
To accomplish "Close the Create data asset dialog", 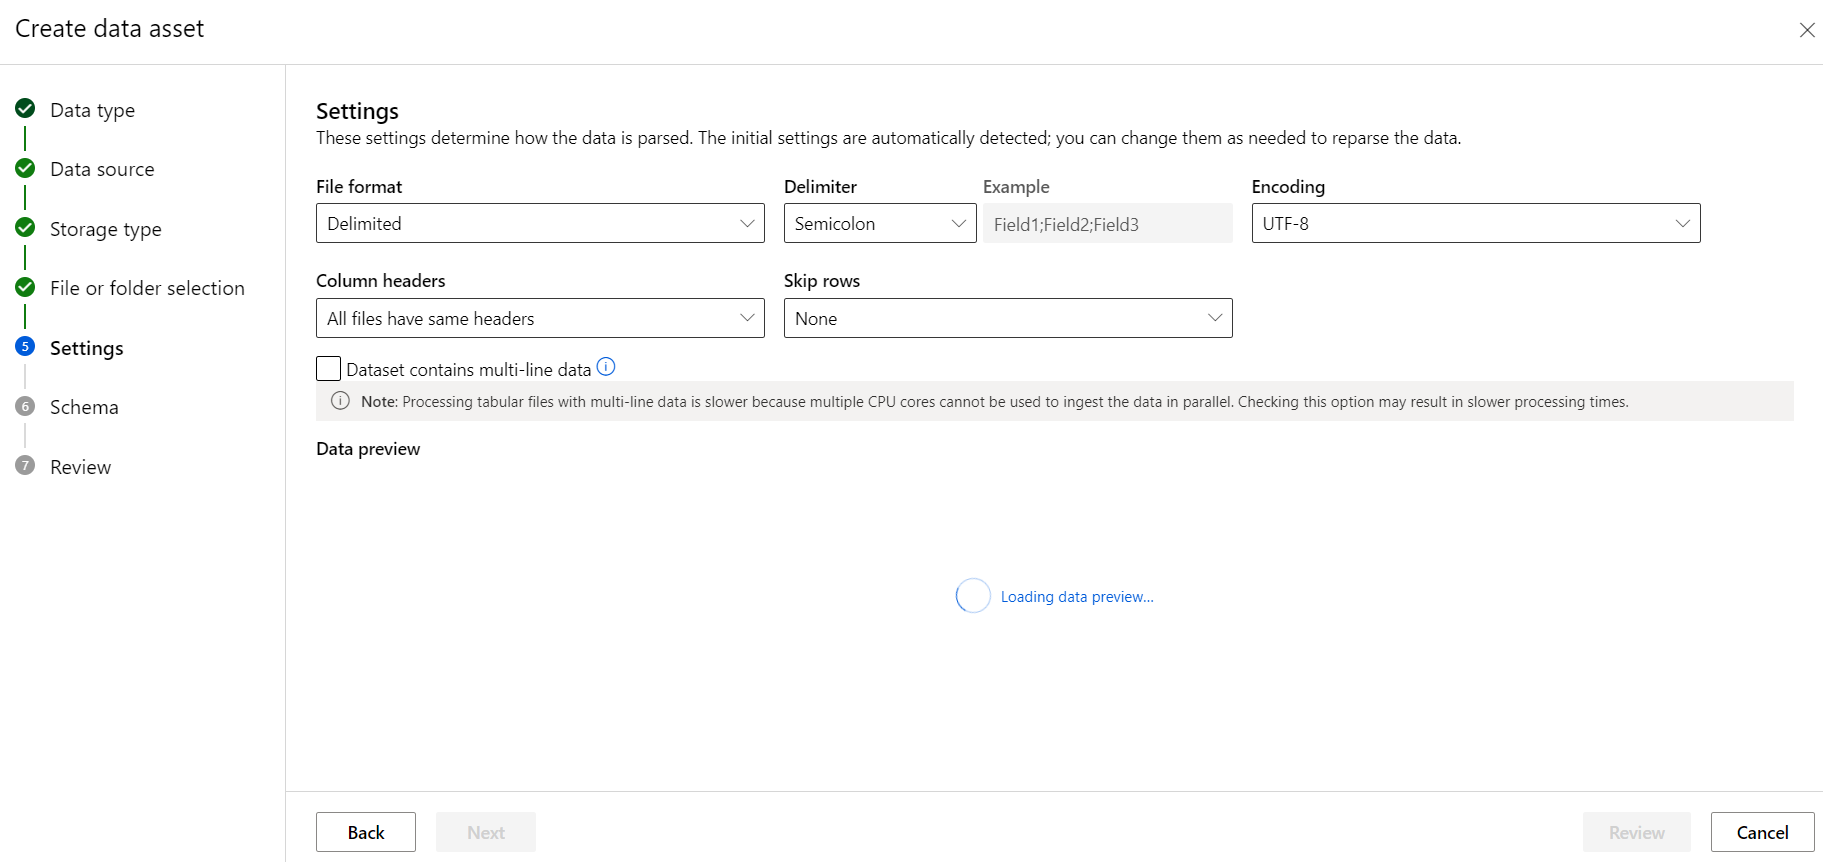I will 1807,30.
